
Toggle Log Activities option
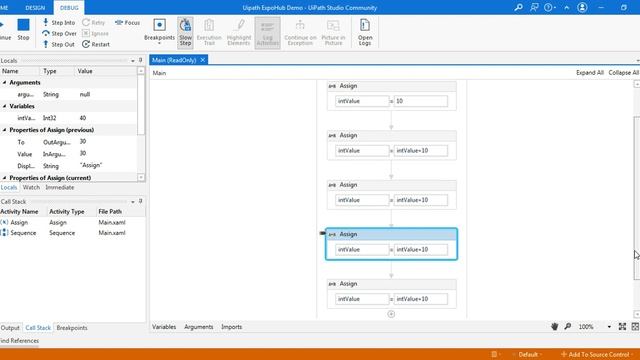point(267,33)
